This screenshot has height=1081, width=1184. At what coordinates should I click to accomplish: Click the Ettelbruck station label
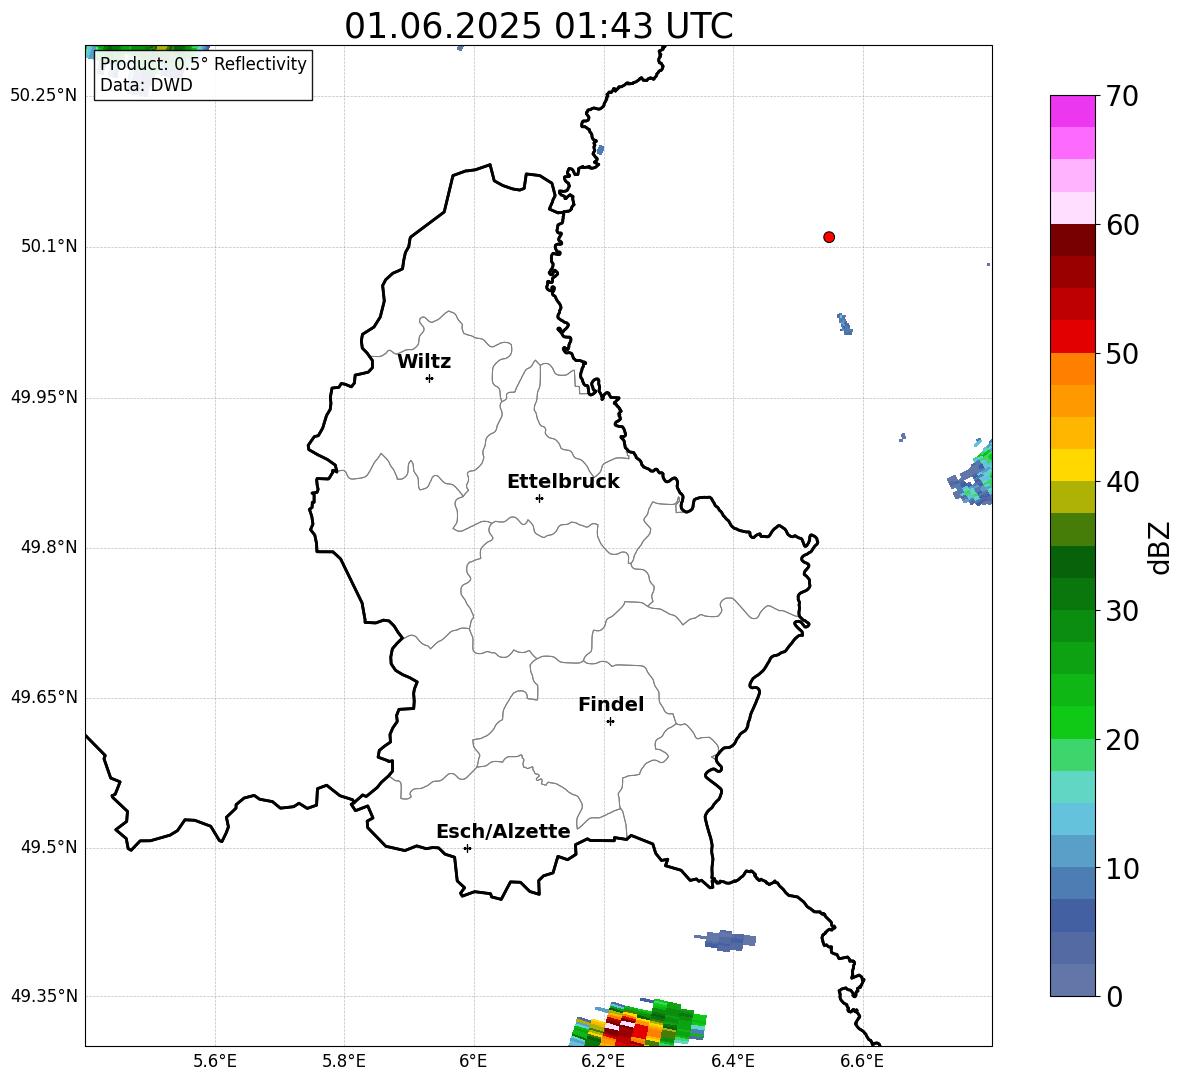pyautogui.click(x=563, y=482)
